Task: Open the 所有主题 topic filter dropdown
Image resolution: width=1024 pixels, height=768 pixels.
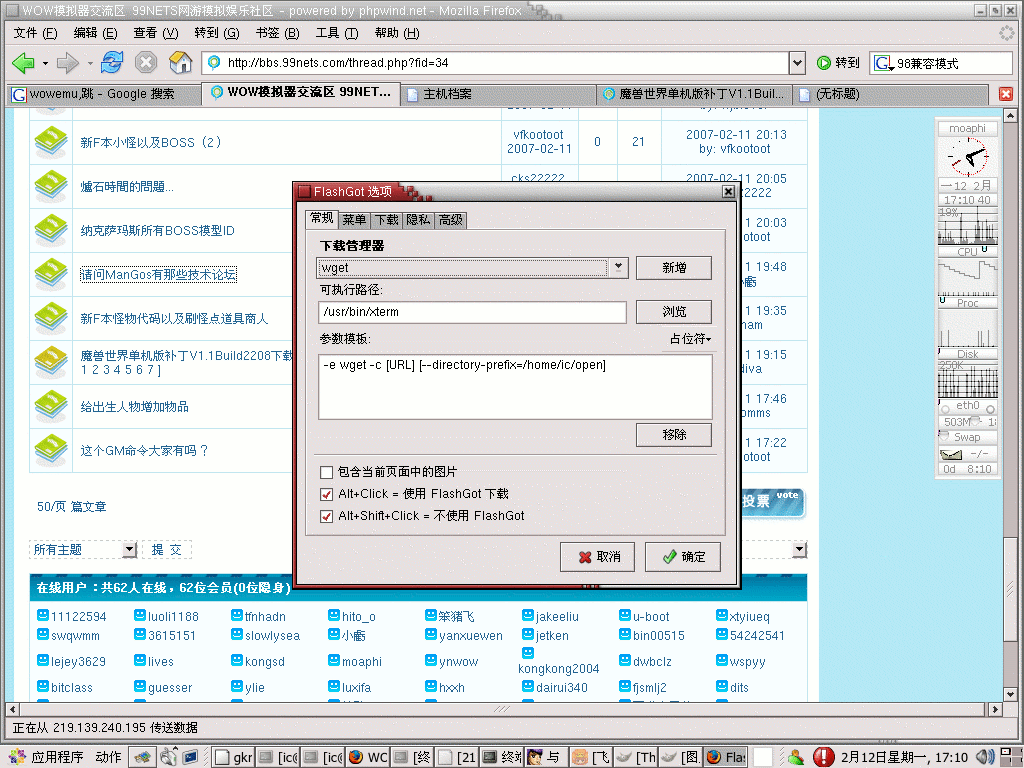Action: 129,550
